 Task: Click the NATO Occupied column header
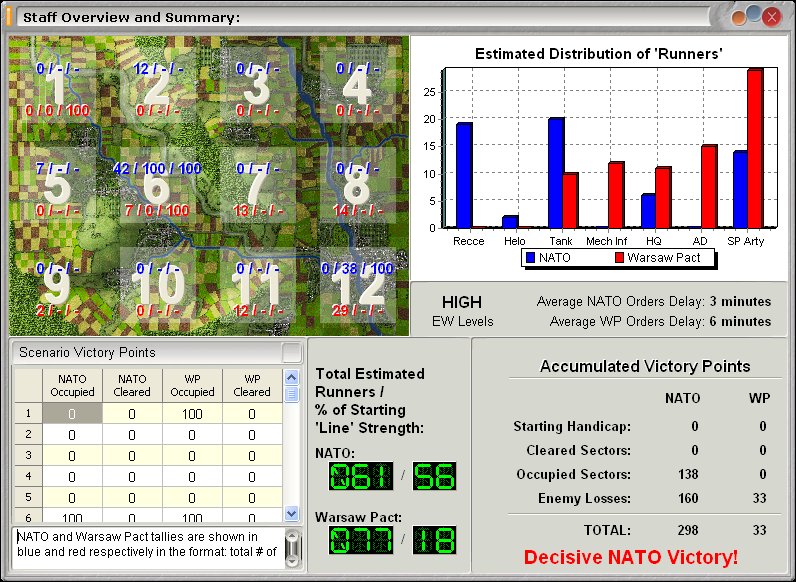[72, 385]
